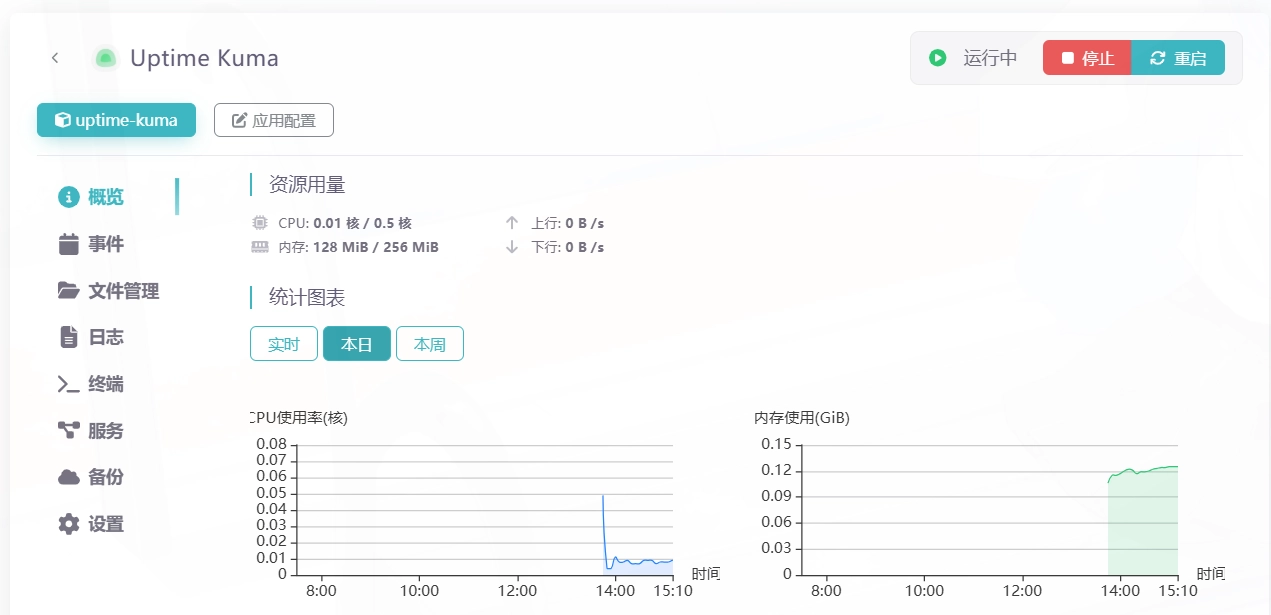This screenshot has width=1271, height=615.
Task: Click the 内存使用(GiB) chart title
Action: click(x=802, y=418)
